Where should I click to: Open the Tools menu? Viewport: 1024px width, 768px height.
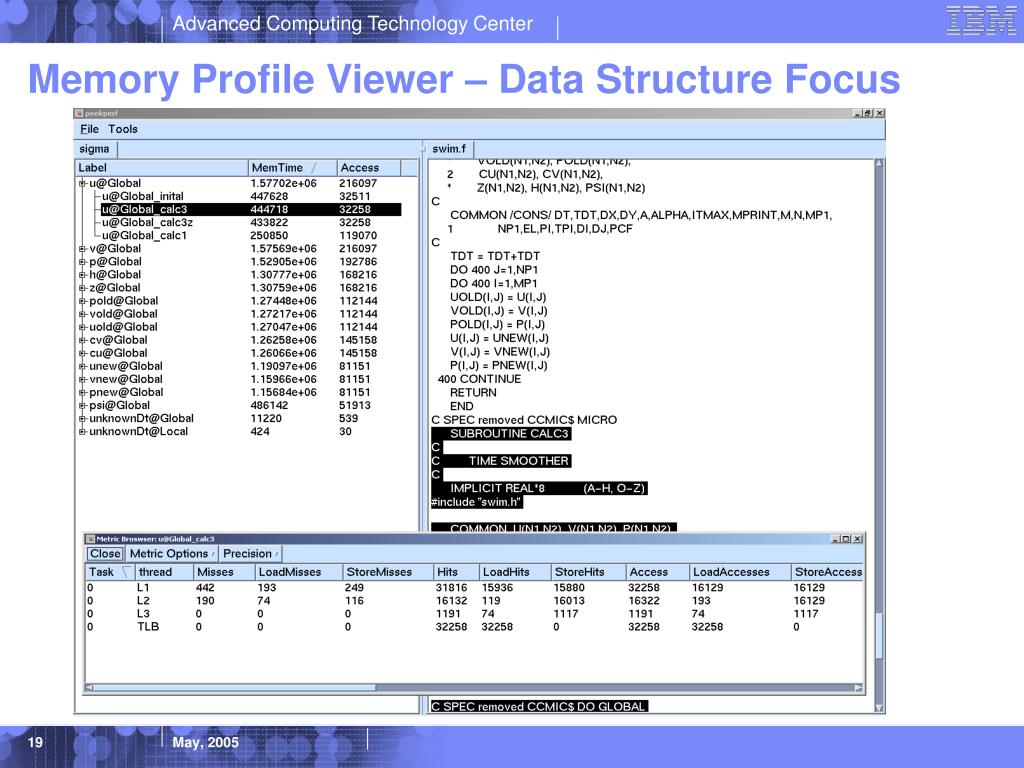[x=123, y=129]
